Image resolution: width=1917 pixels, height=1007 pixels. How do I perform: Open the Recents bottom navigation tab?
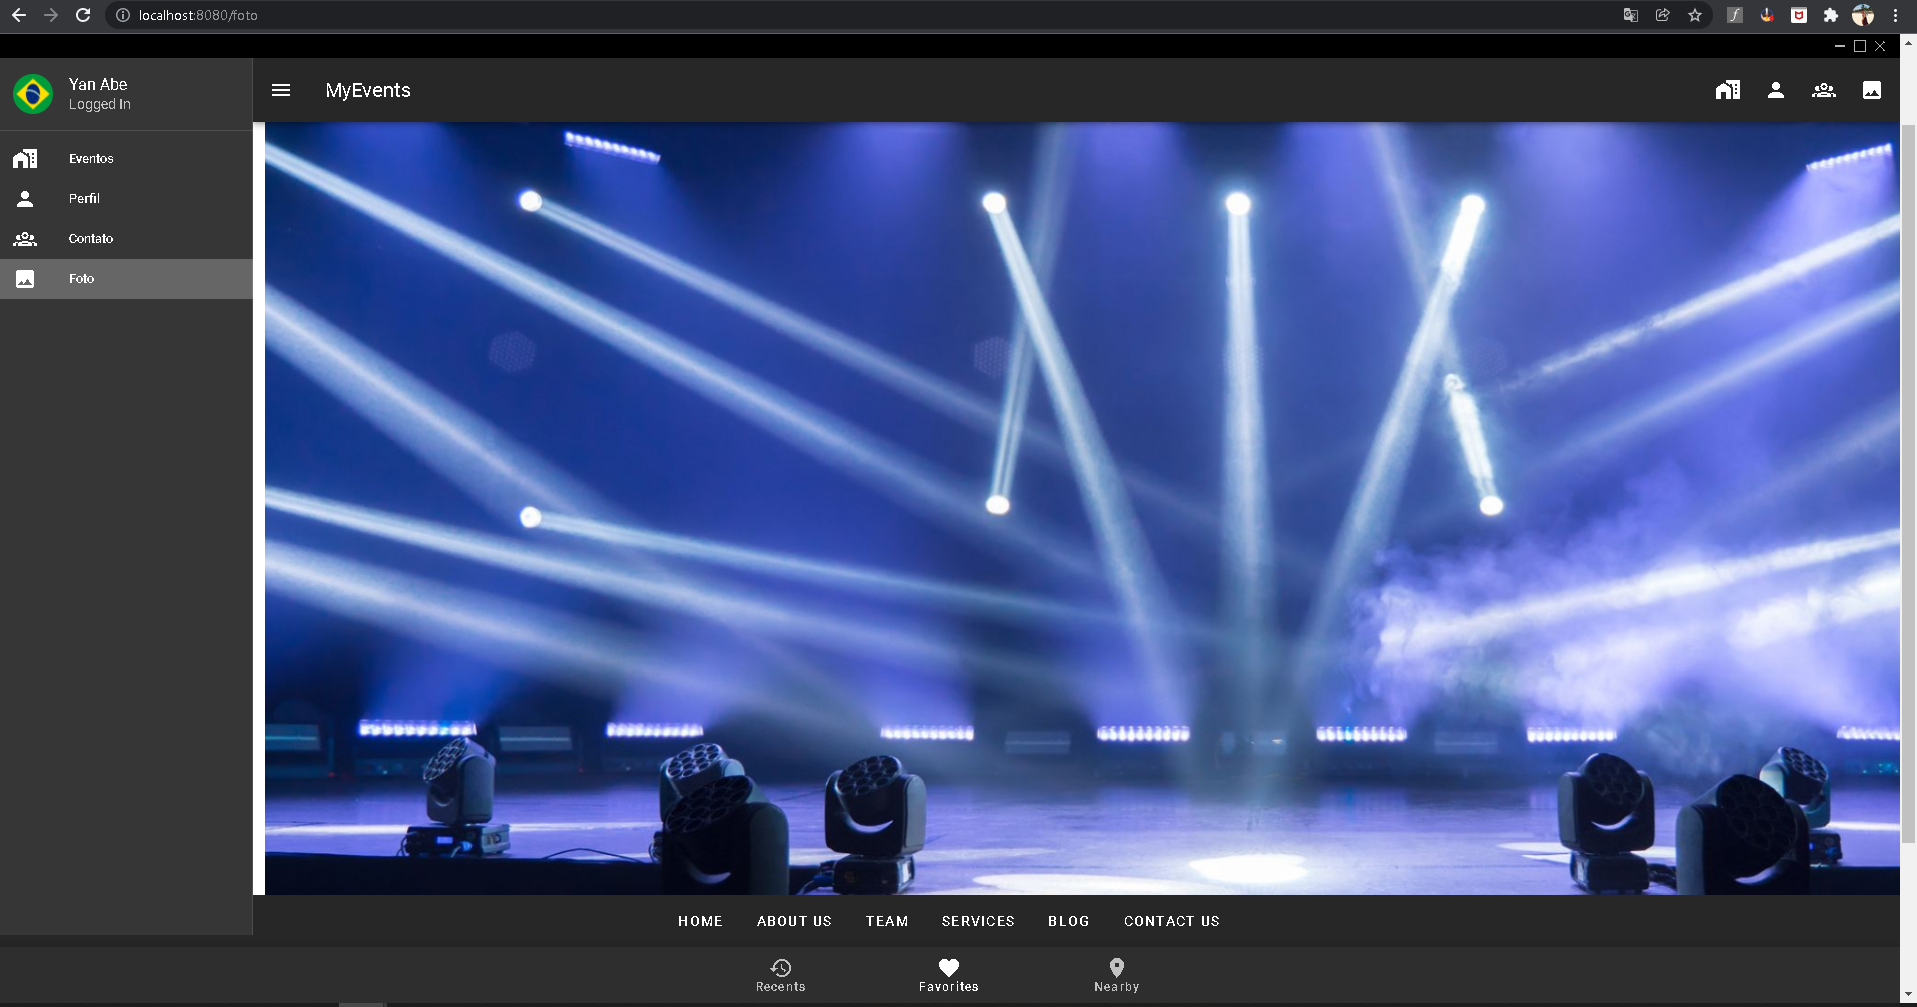pos(781,976)
